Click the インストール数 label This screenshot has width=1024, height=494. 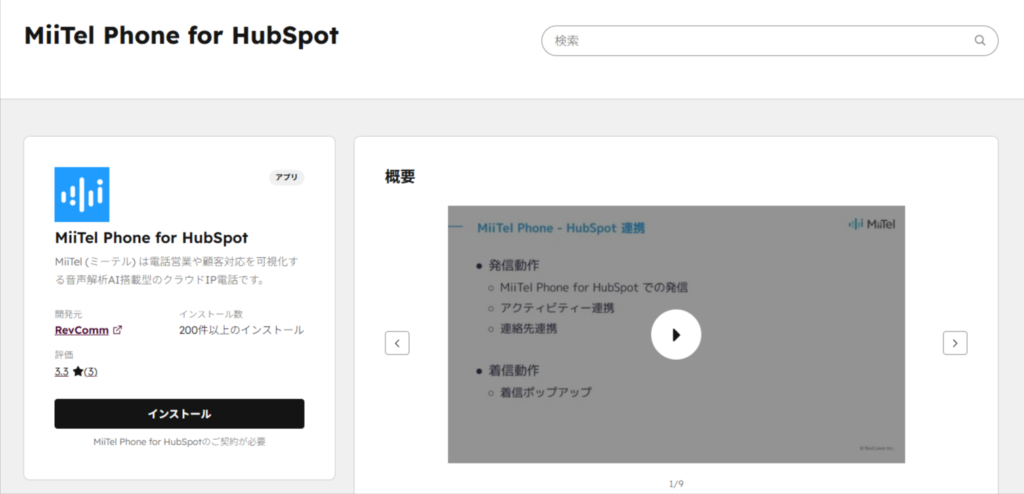[x=211, y=314]
